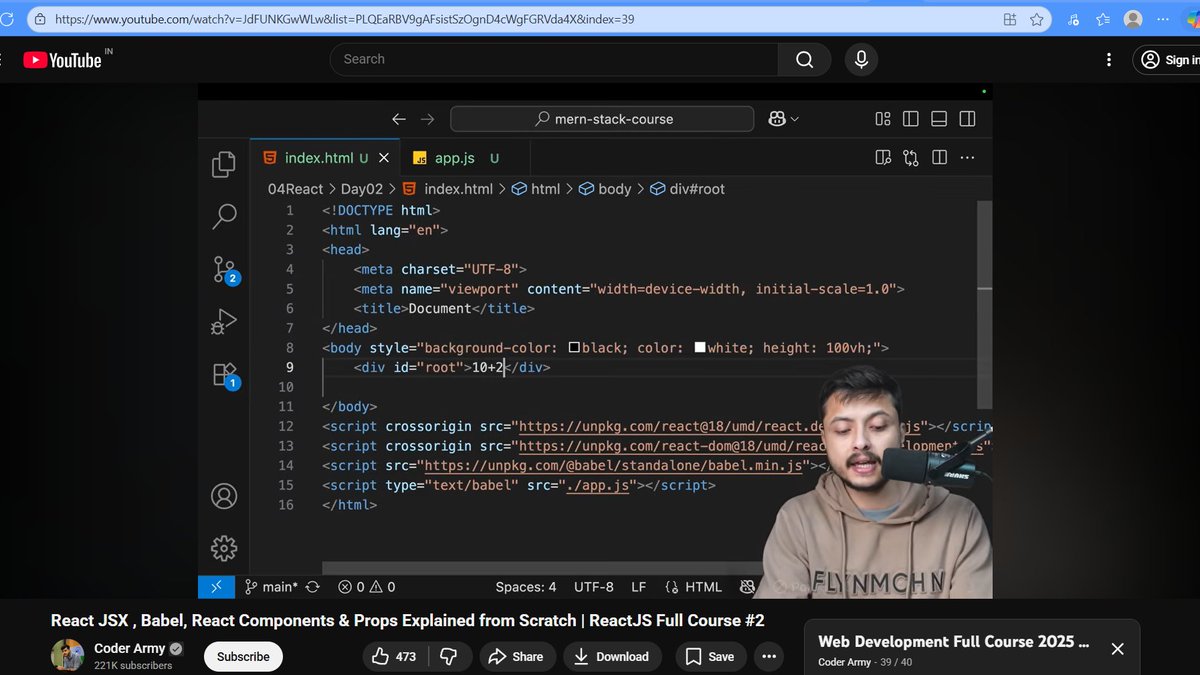
Task: Click VS Code Source Control icon in video
Action: click(225, 269)
